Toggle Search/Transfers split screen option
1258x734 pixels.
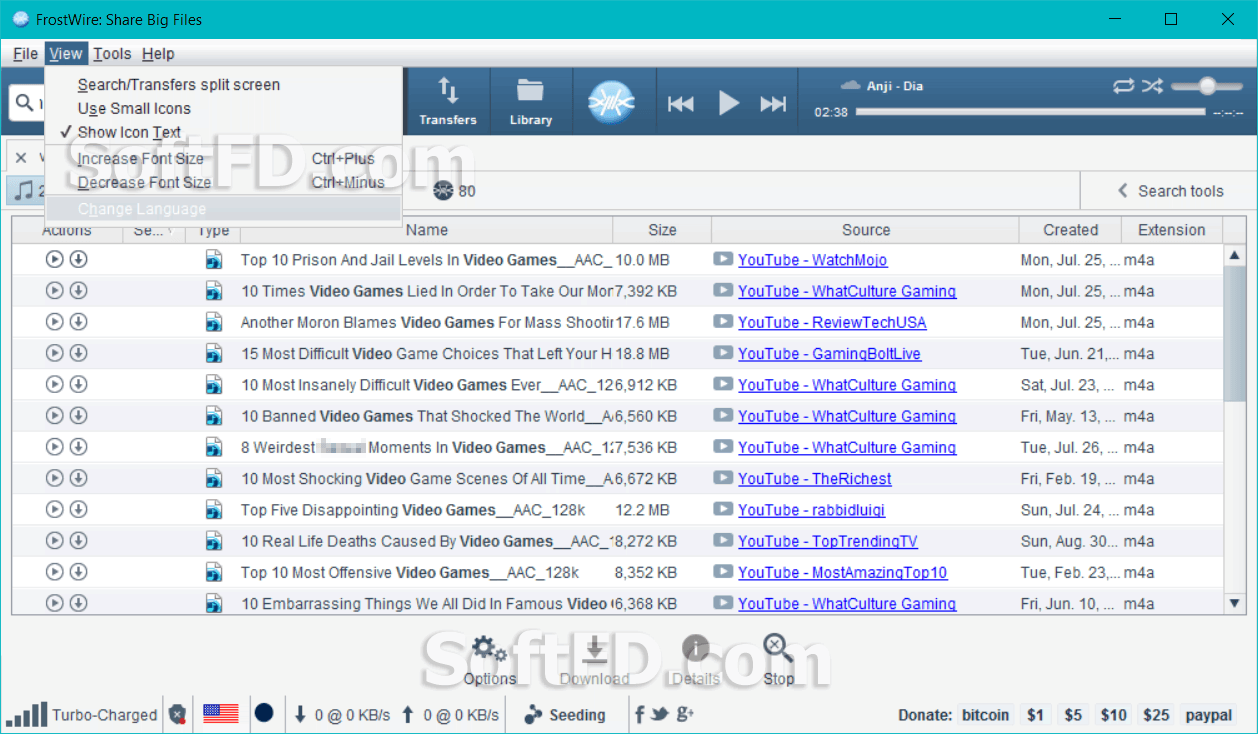click(x=223, y=85)
